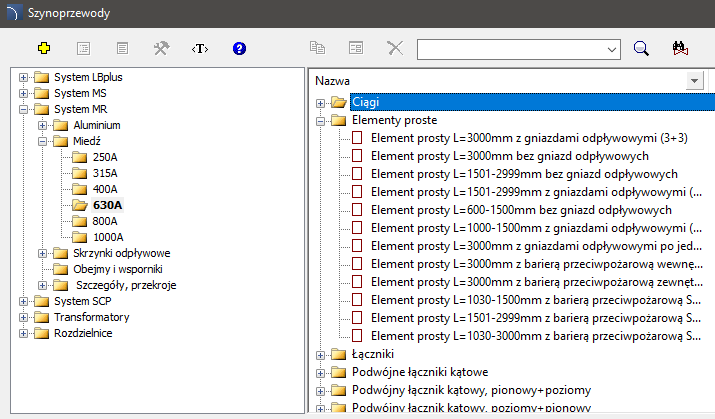Click the hammer and wrench tools icon
Viewport: 715px width, 419px height.
tap(161, 47)
